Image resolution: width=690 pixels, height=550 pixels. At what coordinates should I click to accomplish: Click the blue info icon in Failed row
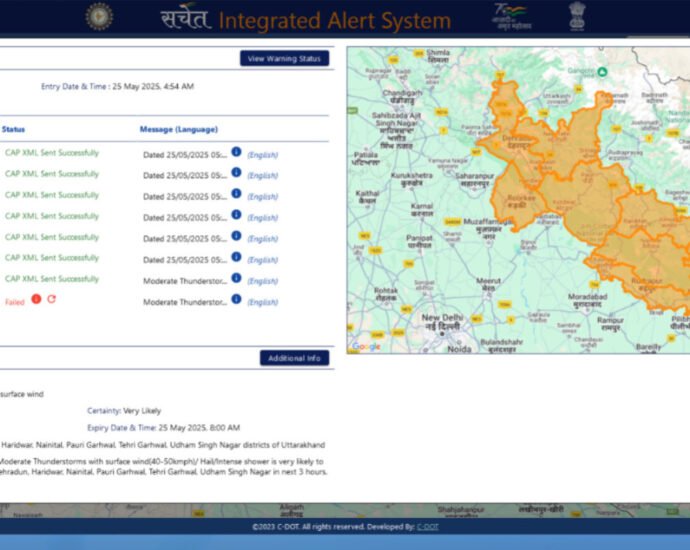click(x=237, y=299)
